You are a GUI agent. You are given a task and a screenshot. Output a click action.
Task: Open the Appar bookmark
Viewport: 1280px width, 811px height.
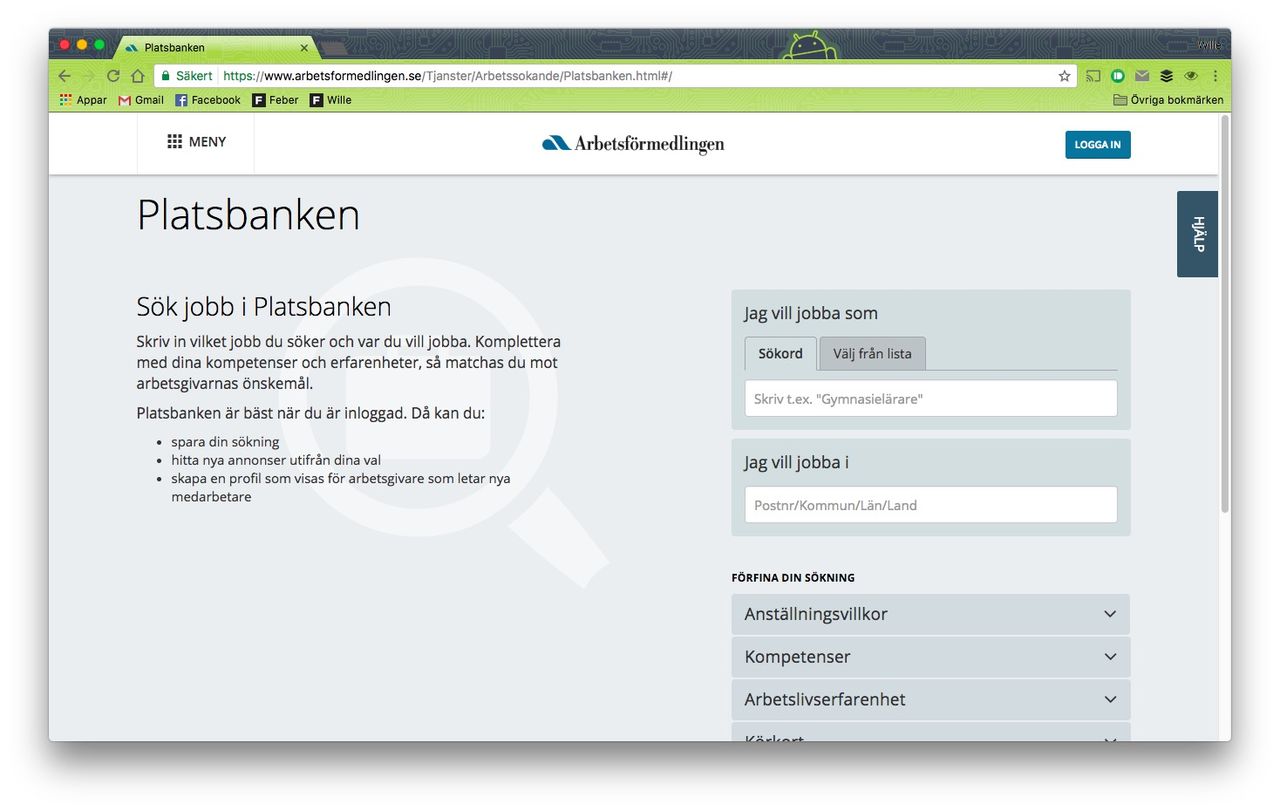pos(83,100)
